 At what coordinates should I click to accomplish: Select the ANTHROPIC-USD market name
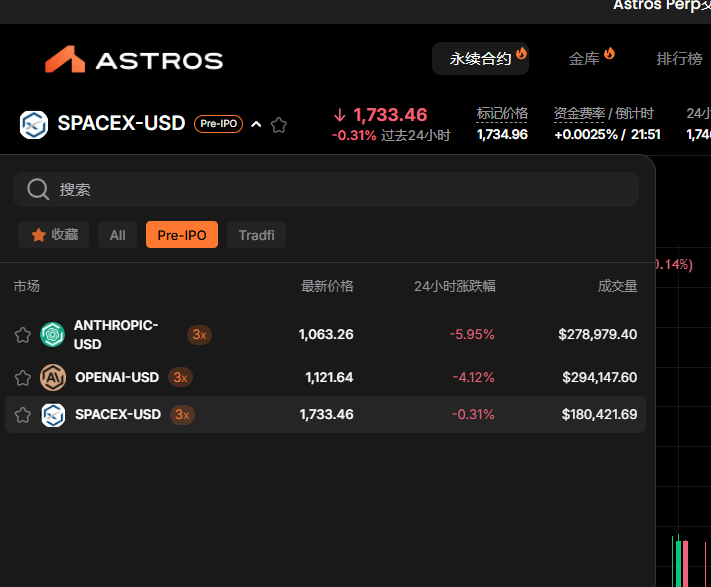point(116,335)
